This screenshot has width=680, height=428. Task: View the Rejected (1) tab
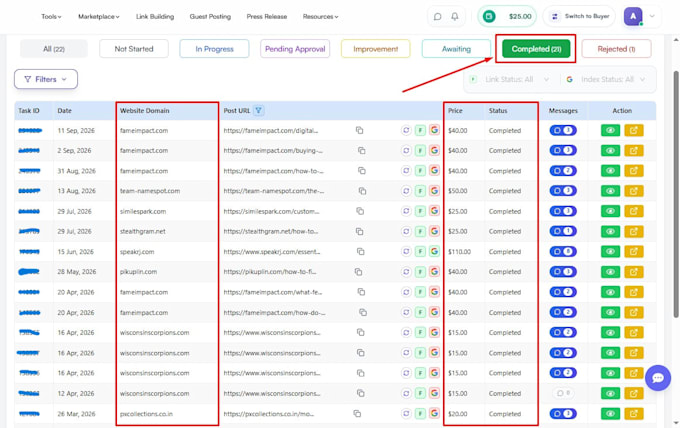[x=616, y=49]
